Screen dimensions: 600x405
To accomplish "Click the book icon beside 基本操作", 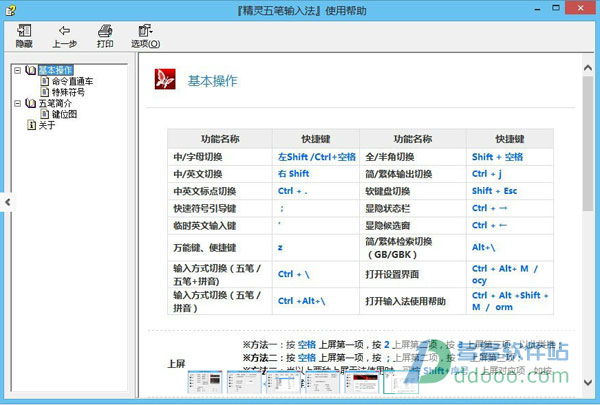I will (31, 70).
